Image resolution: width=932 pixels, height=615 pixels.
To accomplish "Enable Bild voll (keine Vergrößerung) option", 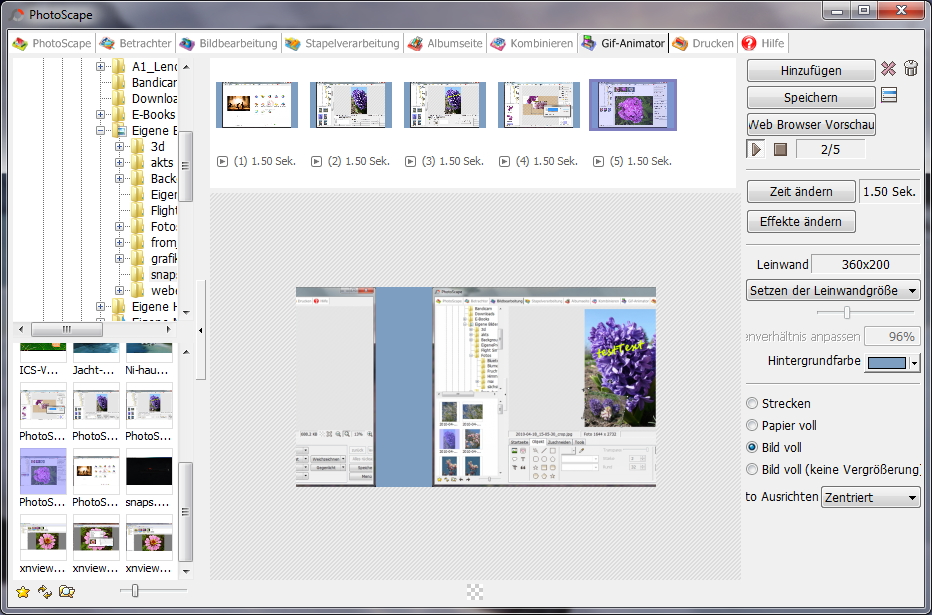I will click(753, 470).
